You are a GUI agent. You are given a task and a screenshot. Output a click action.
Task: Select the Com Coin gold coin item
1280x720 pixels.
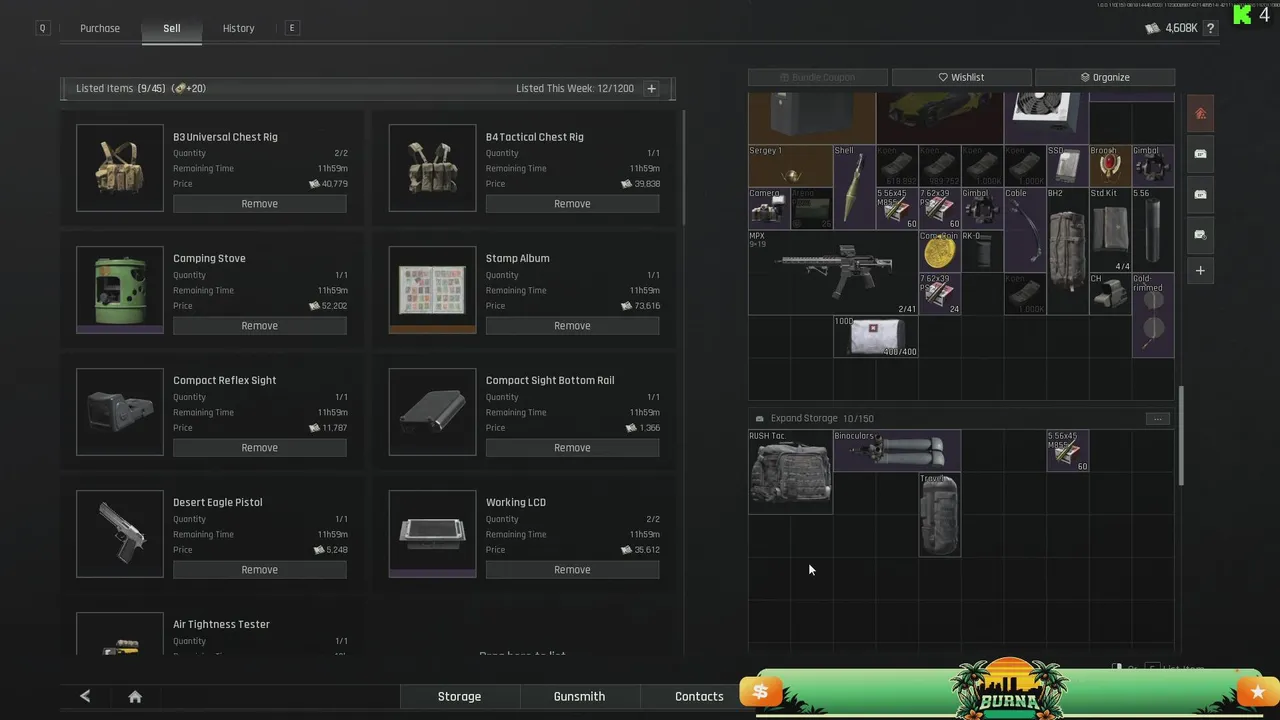939,251
